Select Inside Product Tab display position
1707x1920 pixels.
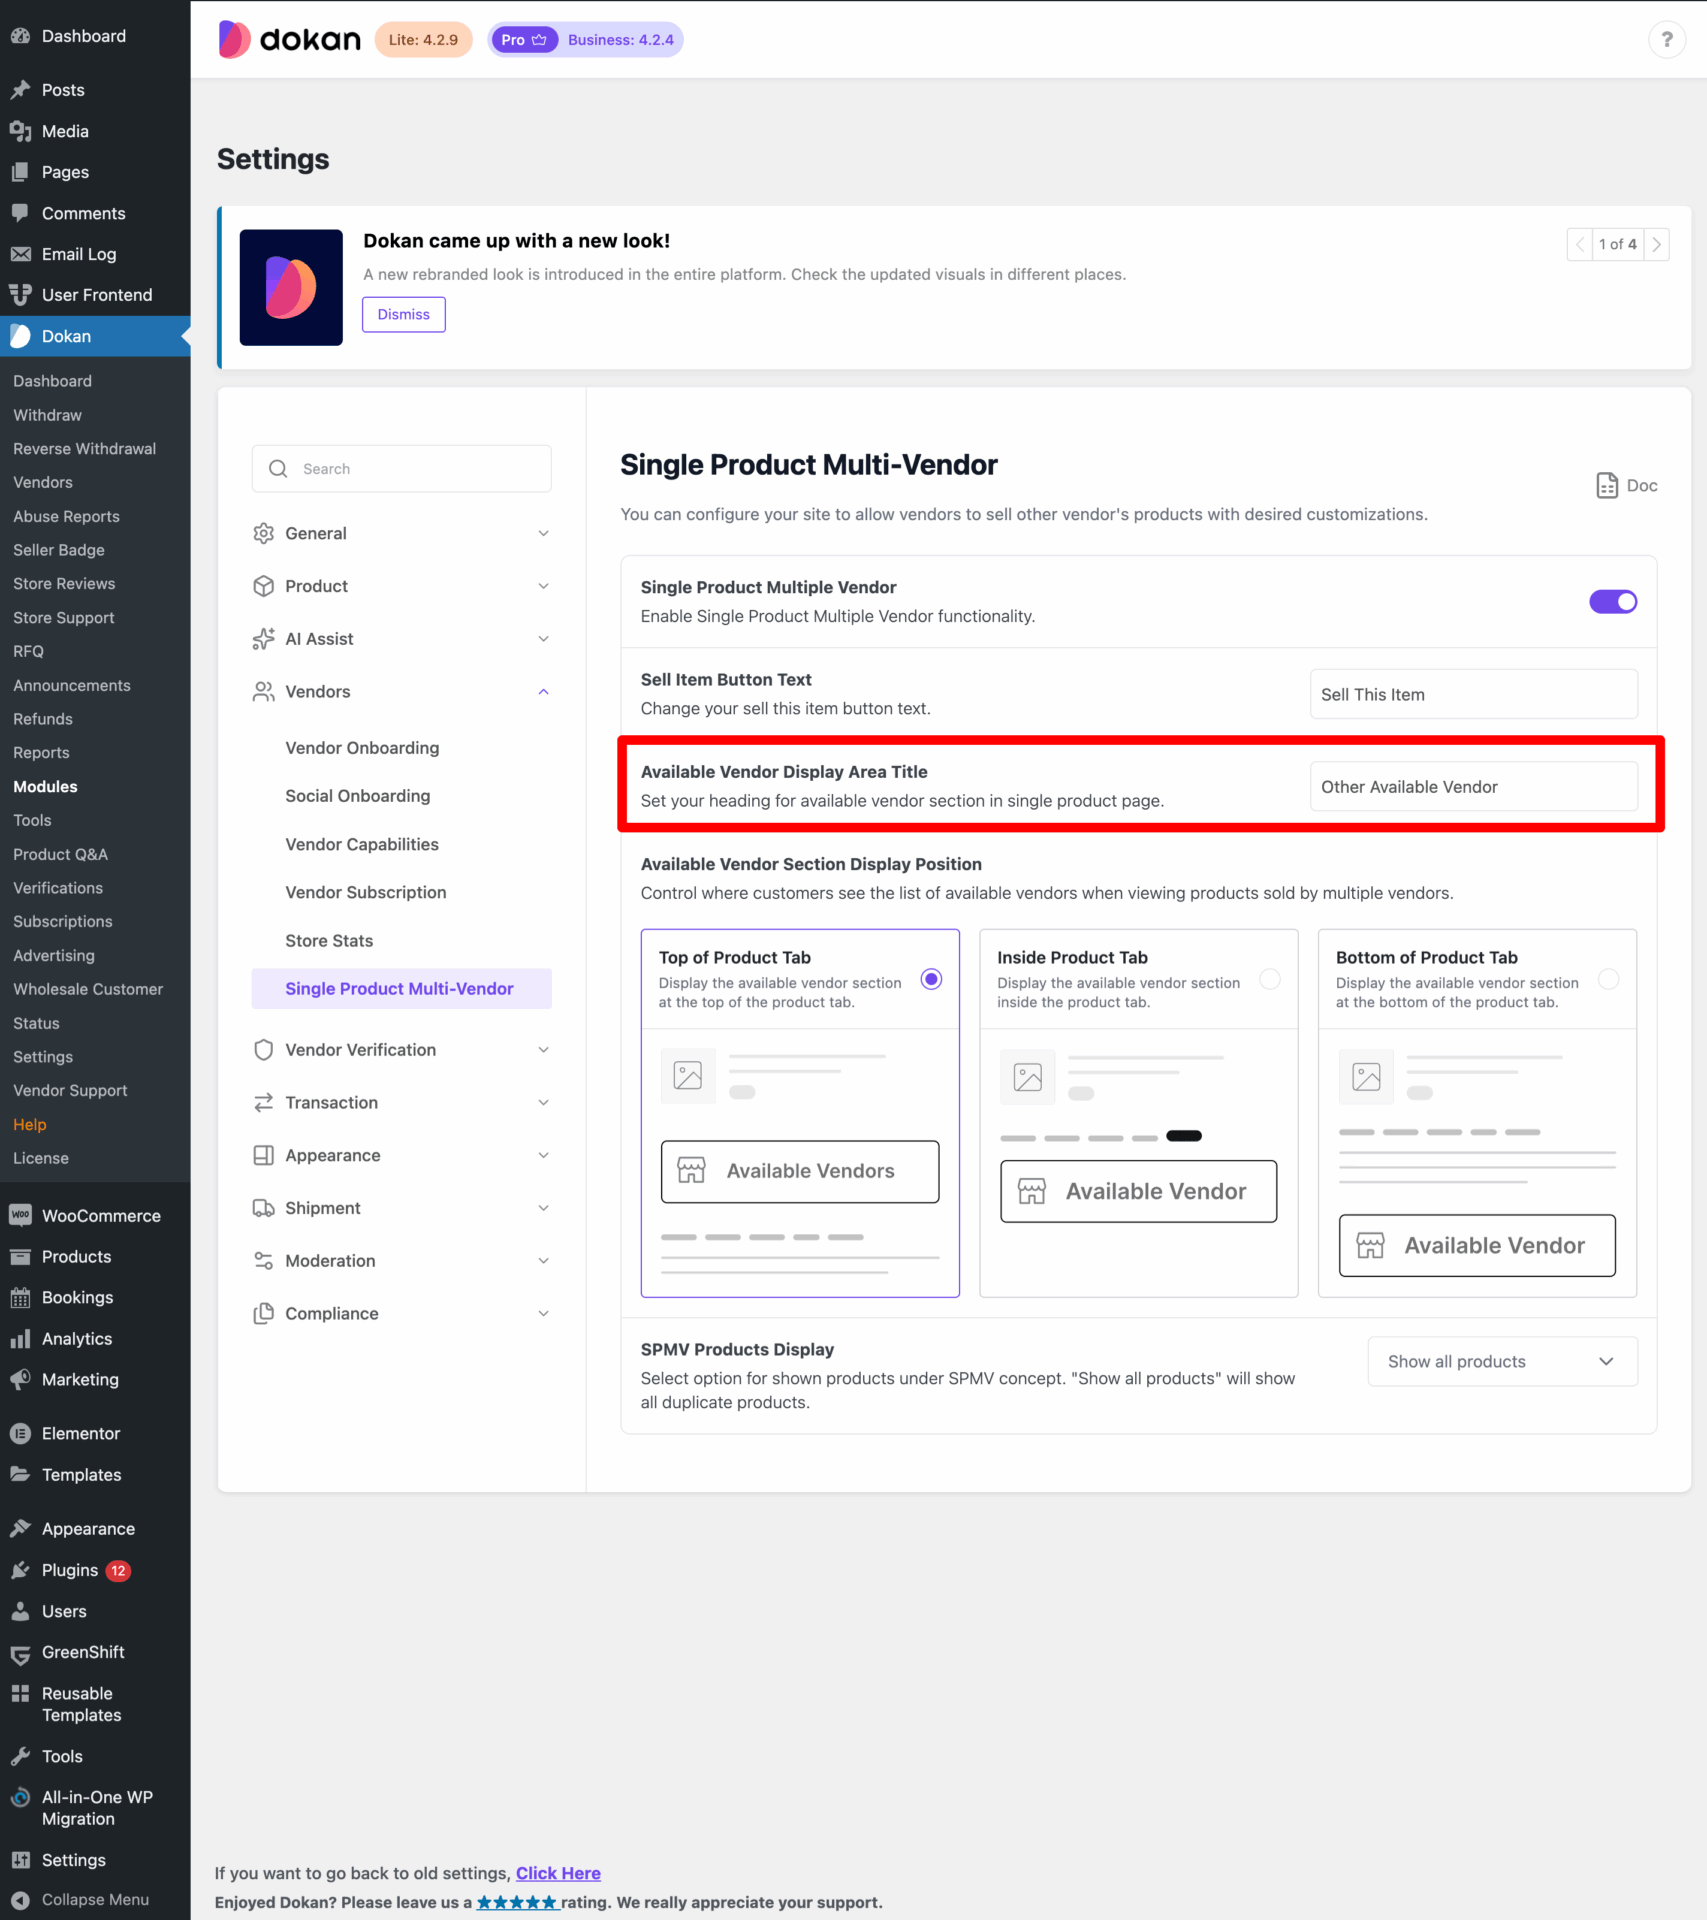1270,980
